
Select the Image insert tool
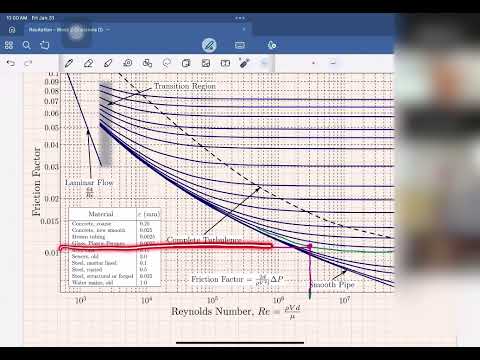point(206,63)
